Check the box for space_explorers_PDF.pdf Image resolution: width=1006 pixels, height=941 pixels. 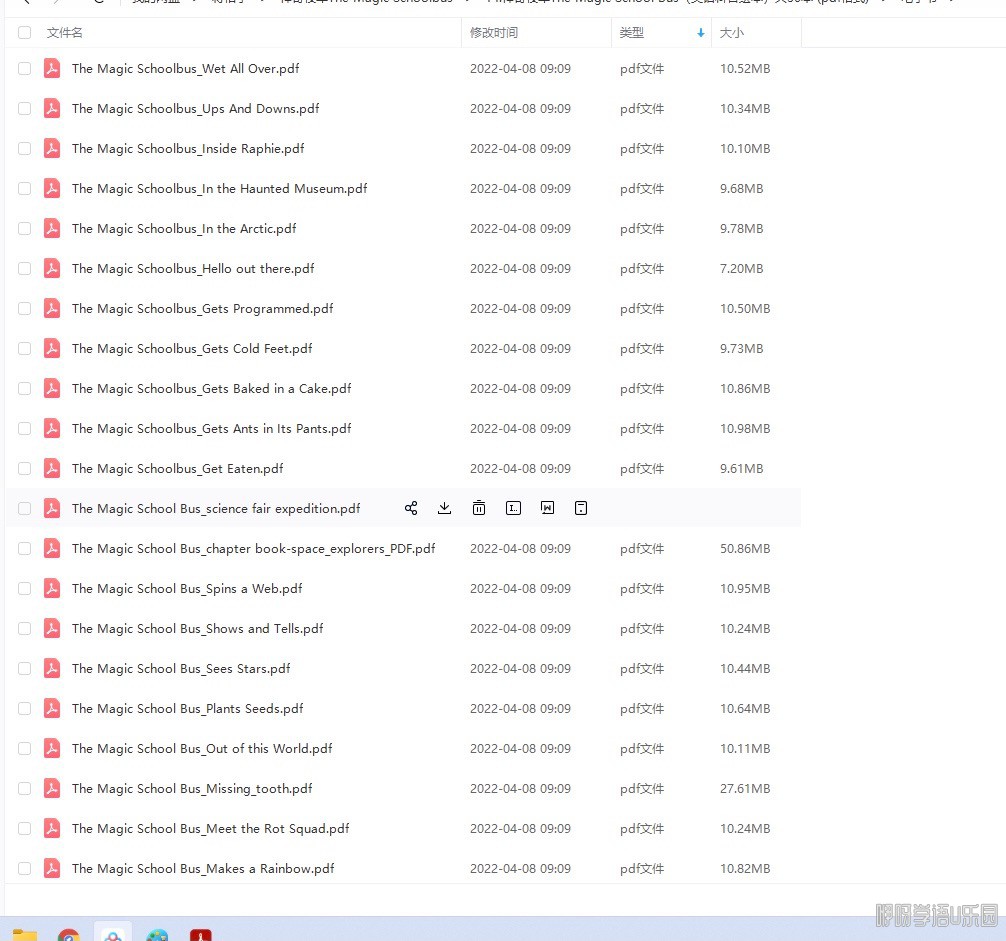[x=24, y=548]
